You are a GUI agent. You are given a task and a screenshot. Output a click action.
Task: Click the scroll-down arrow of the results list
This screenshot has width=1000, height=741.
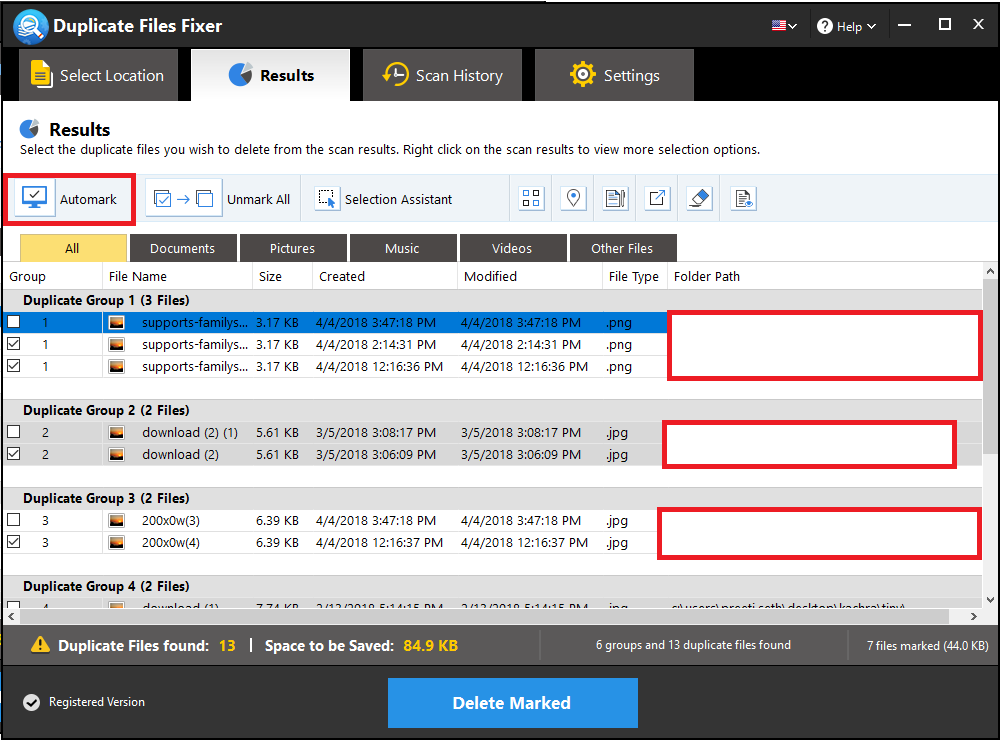click(x=990, y=599)
